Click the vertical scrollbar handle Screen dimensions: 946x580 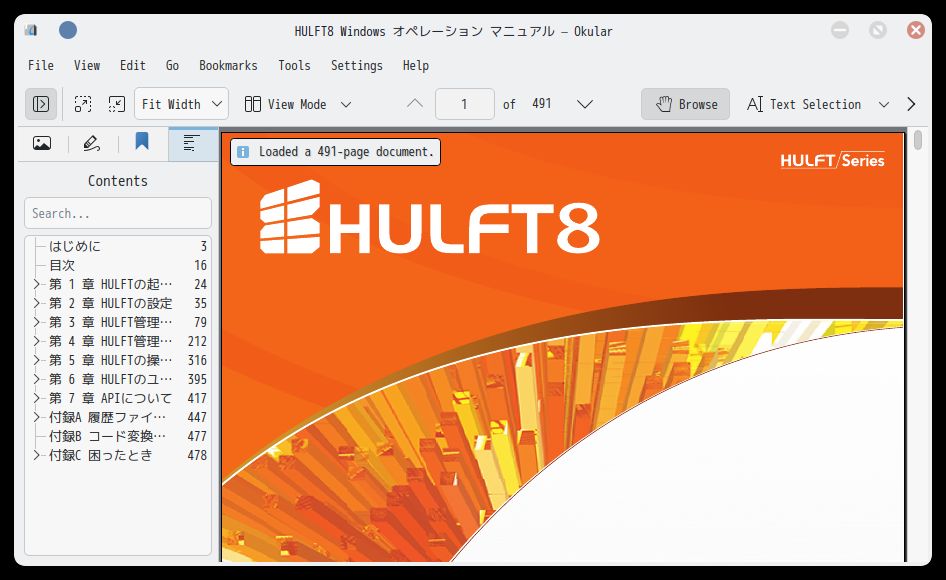[x=918, y=140]
